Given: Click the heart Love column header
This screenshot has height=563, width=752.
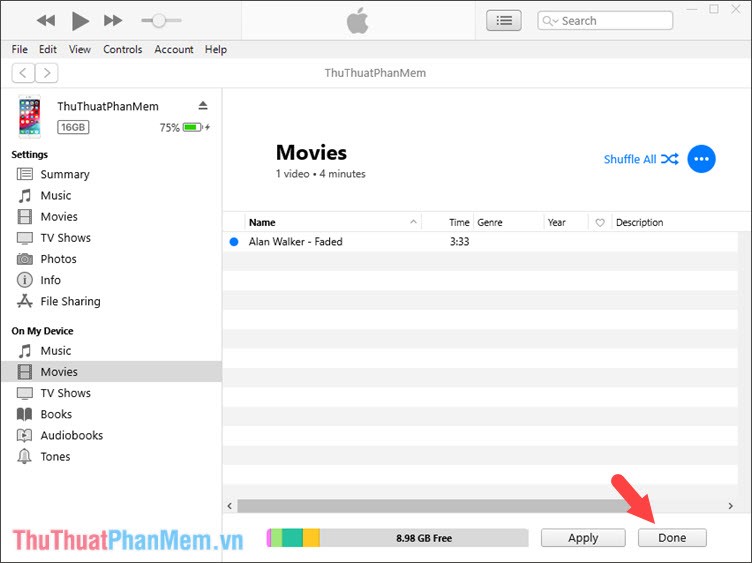Looking at the screenshot, I should pyautogui.click(x=600, y=223).
